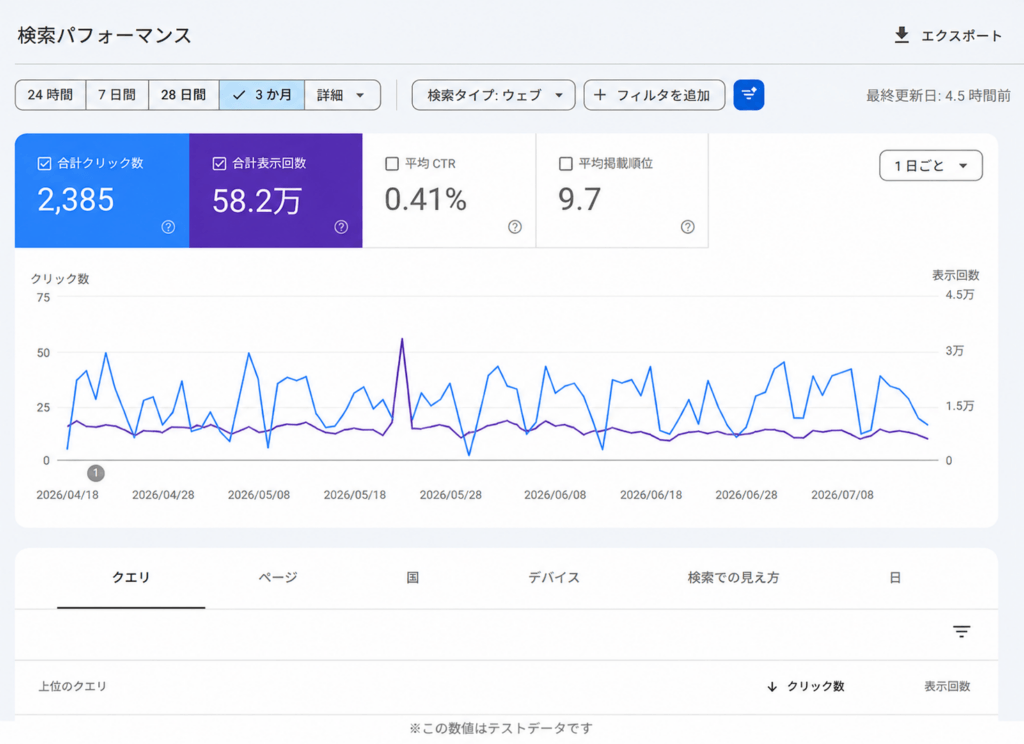The width and height of the screenshot is (1024, 744).
Task: Click the 2026/04/18 axis date label
Action: pyautogui.click(x=67, y=495)
